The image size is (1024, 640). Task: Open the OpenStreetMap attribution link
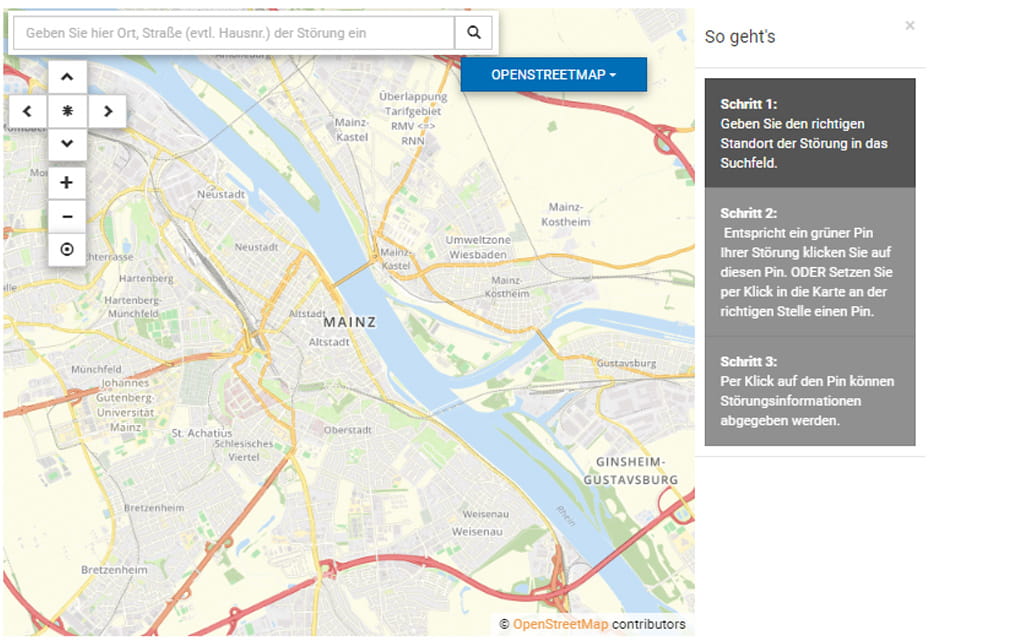pos(560,624)
